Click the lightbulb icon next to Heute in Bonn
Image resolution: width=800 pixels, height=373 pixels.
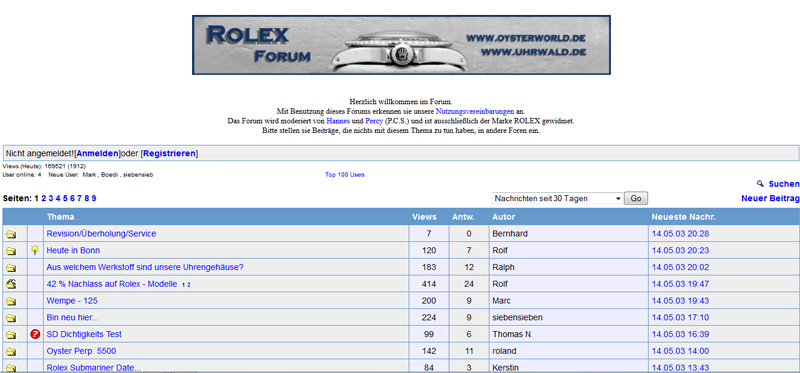(35, 250)
